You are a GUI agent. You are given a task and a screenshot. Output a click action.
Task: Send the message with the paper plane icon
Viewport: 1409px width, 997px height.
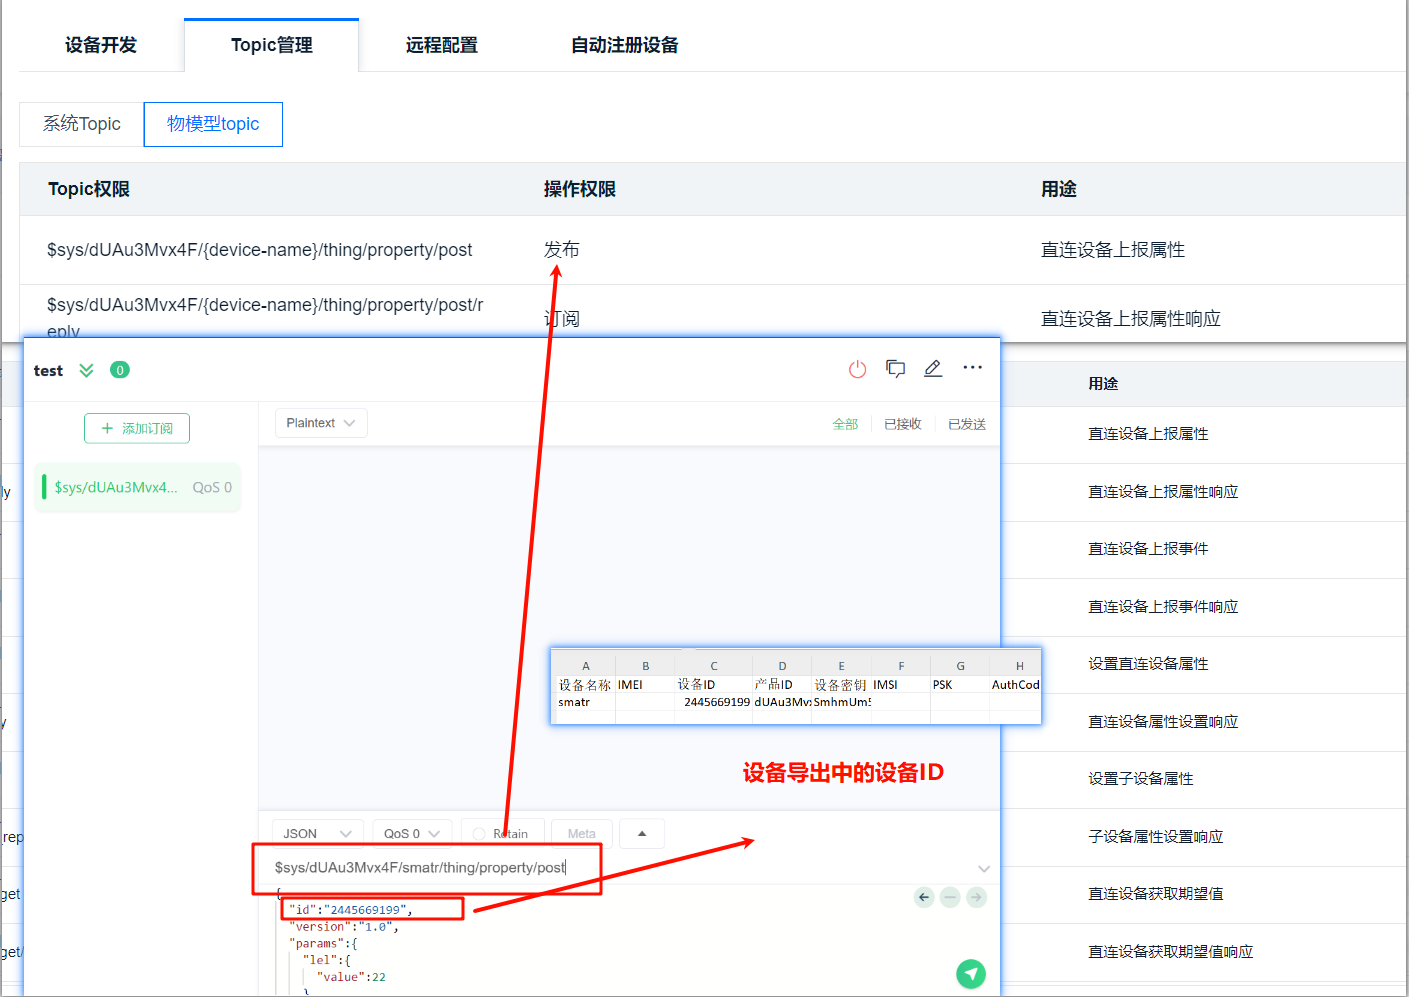(x=969, y=973)
